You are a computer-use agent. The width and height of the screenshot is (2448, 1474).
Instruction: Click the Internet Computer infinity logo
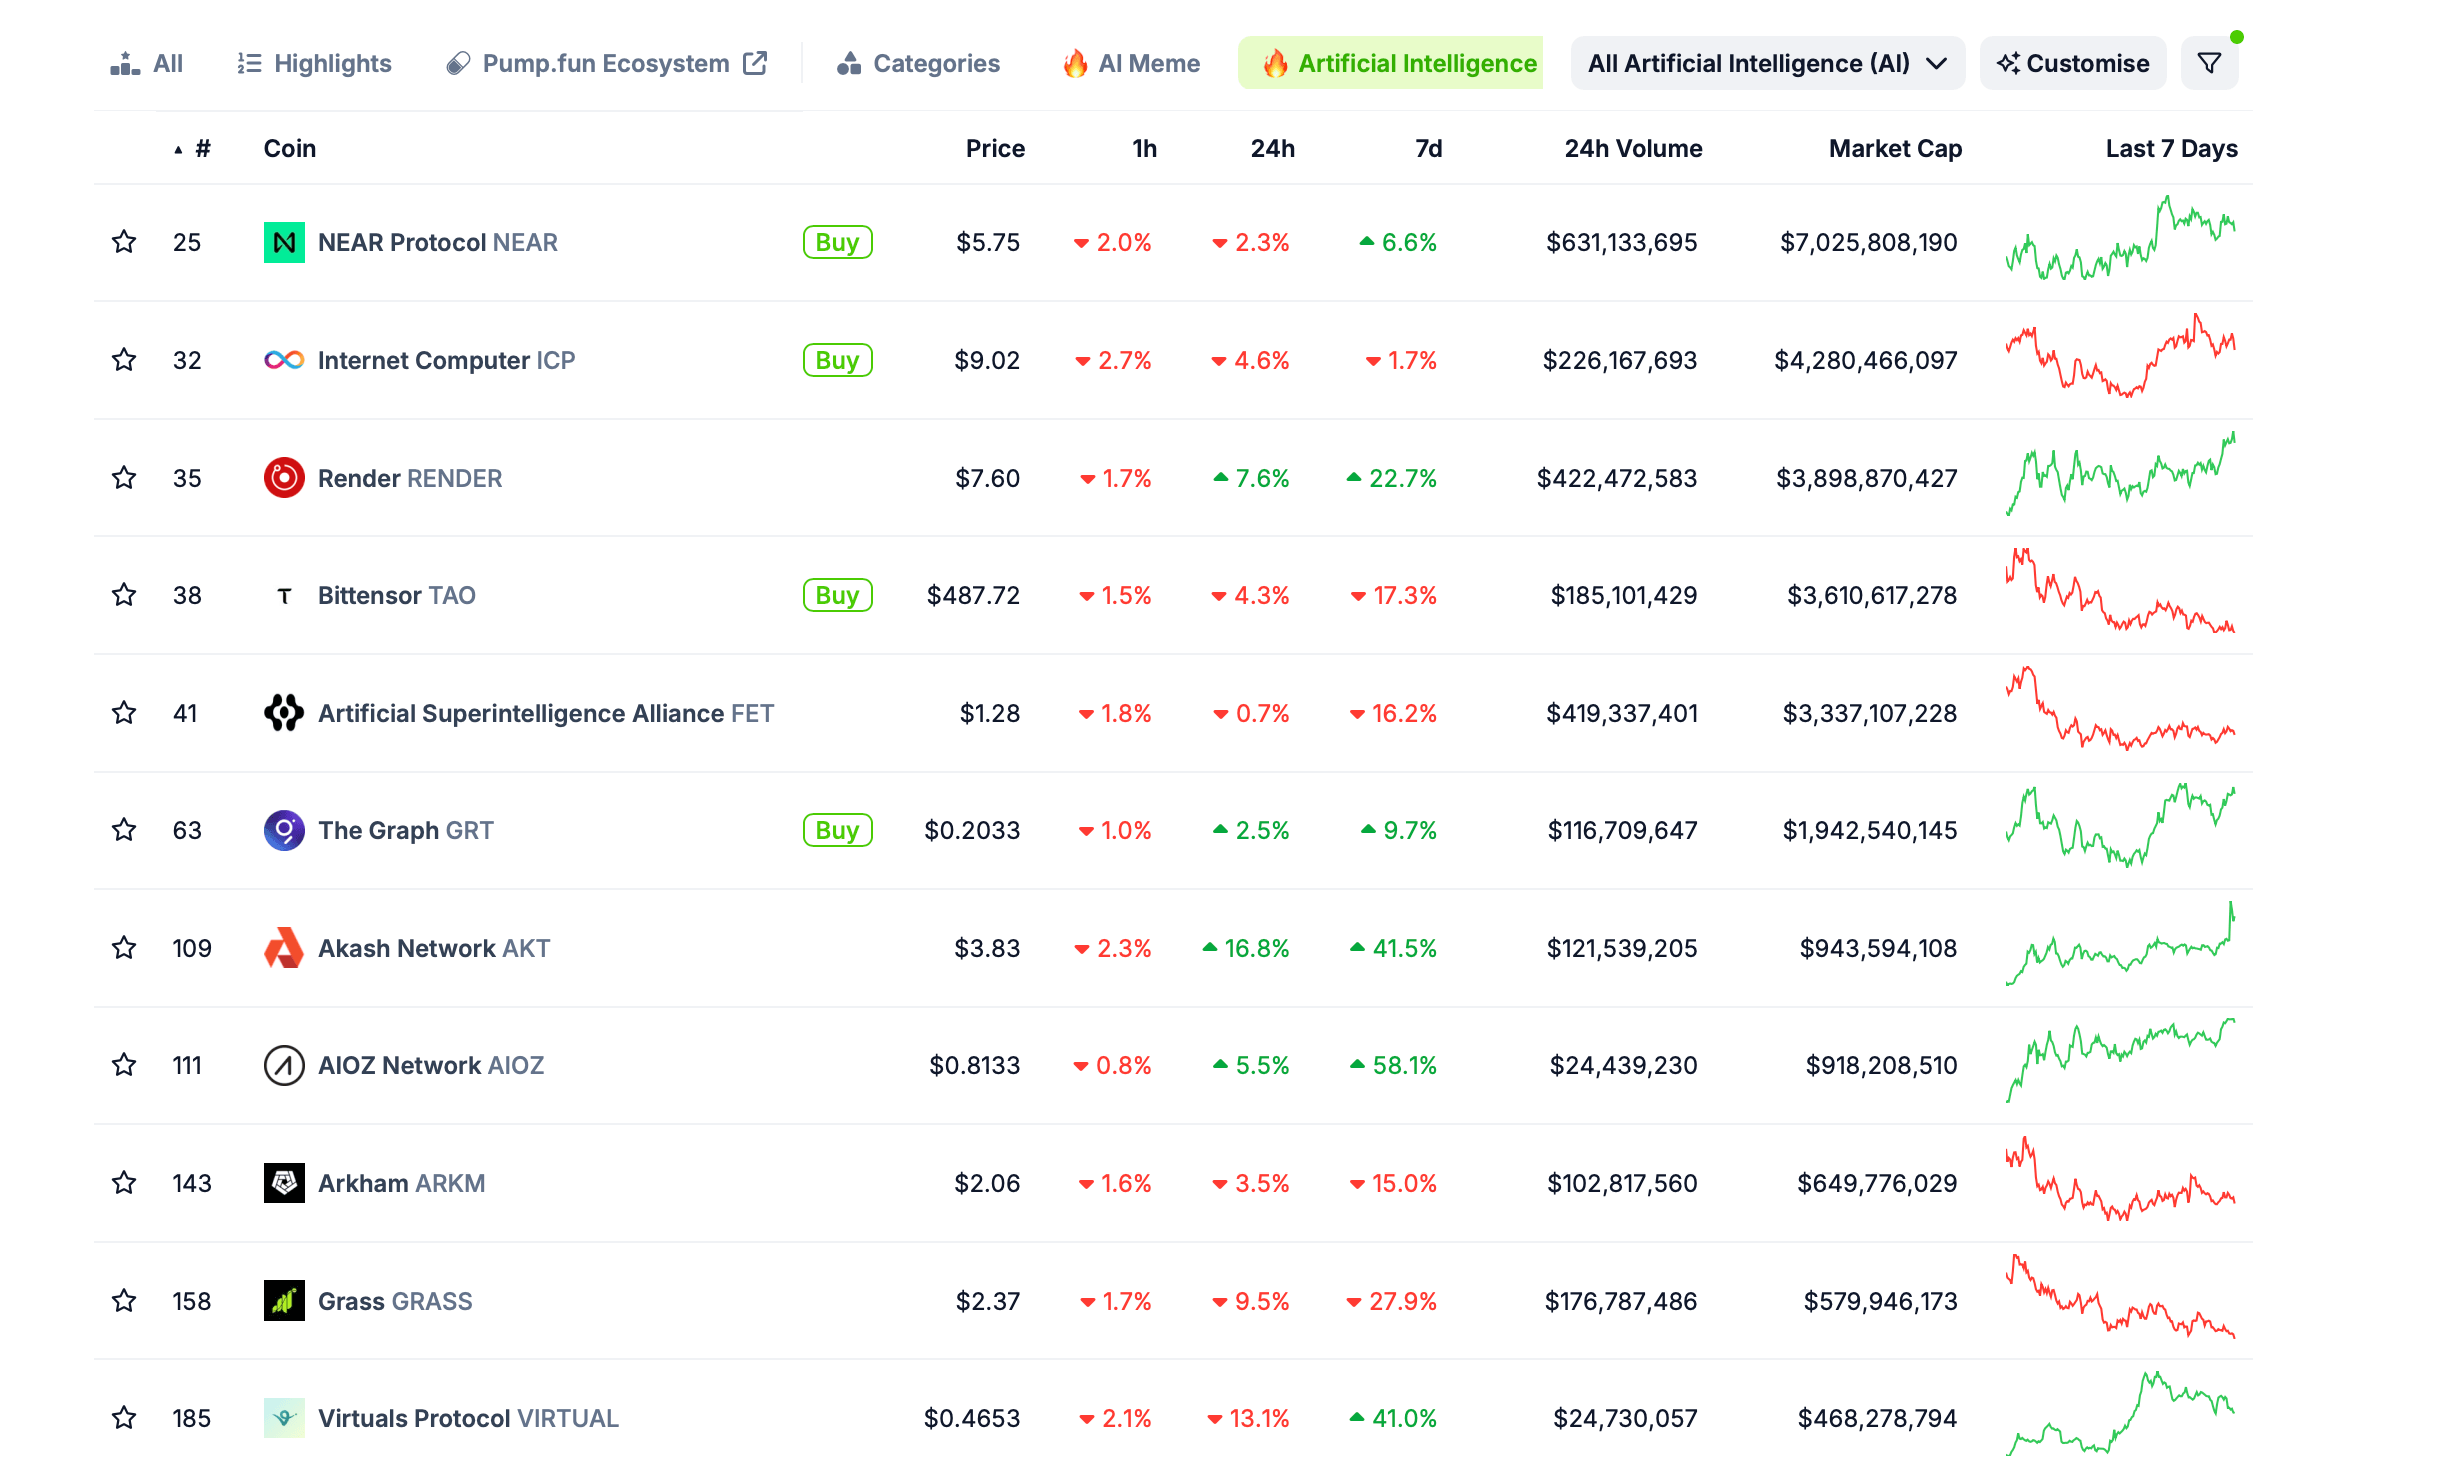(284, 360)
